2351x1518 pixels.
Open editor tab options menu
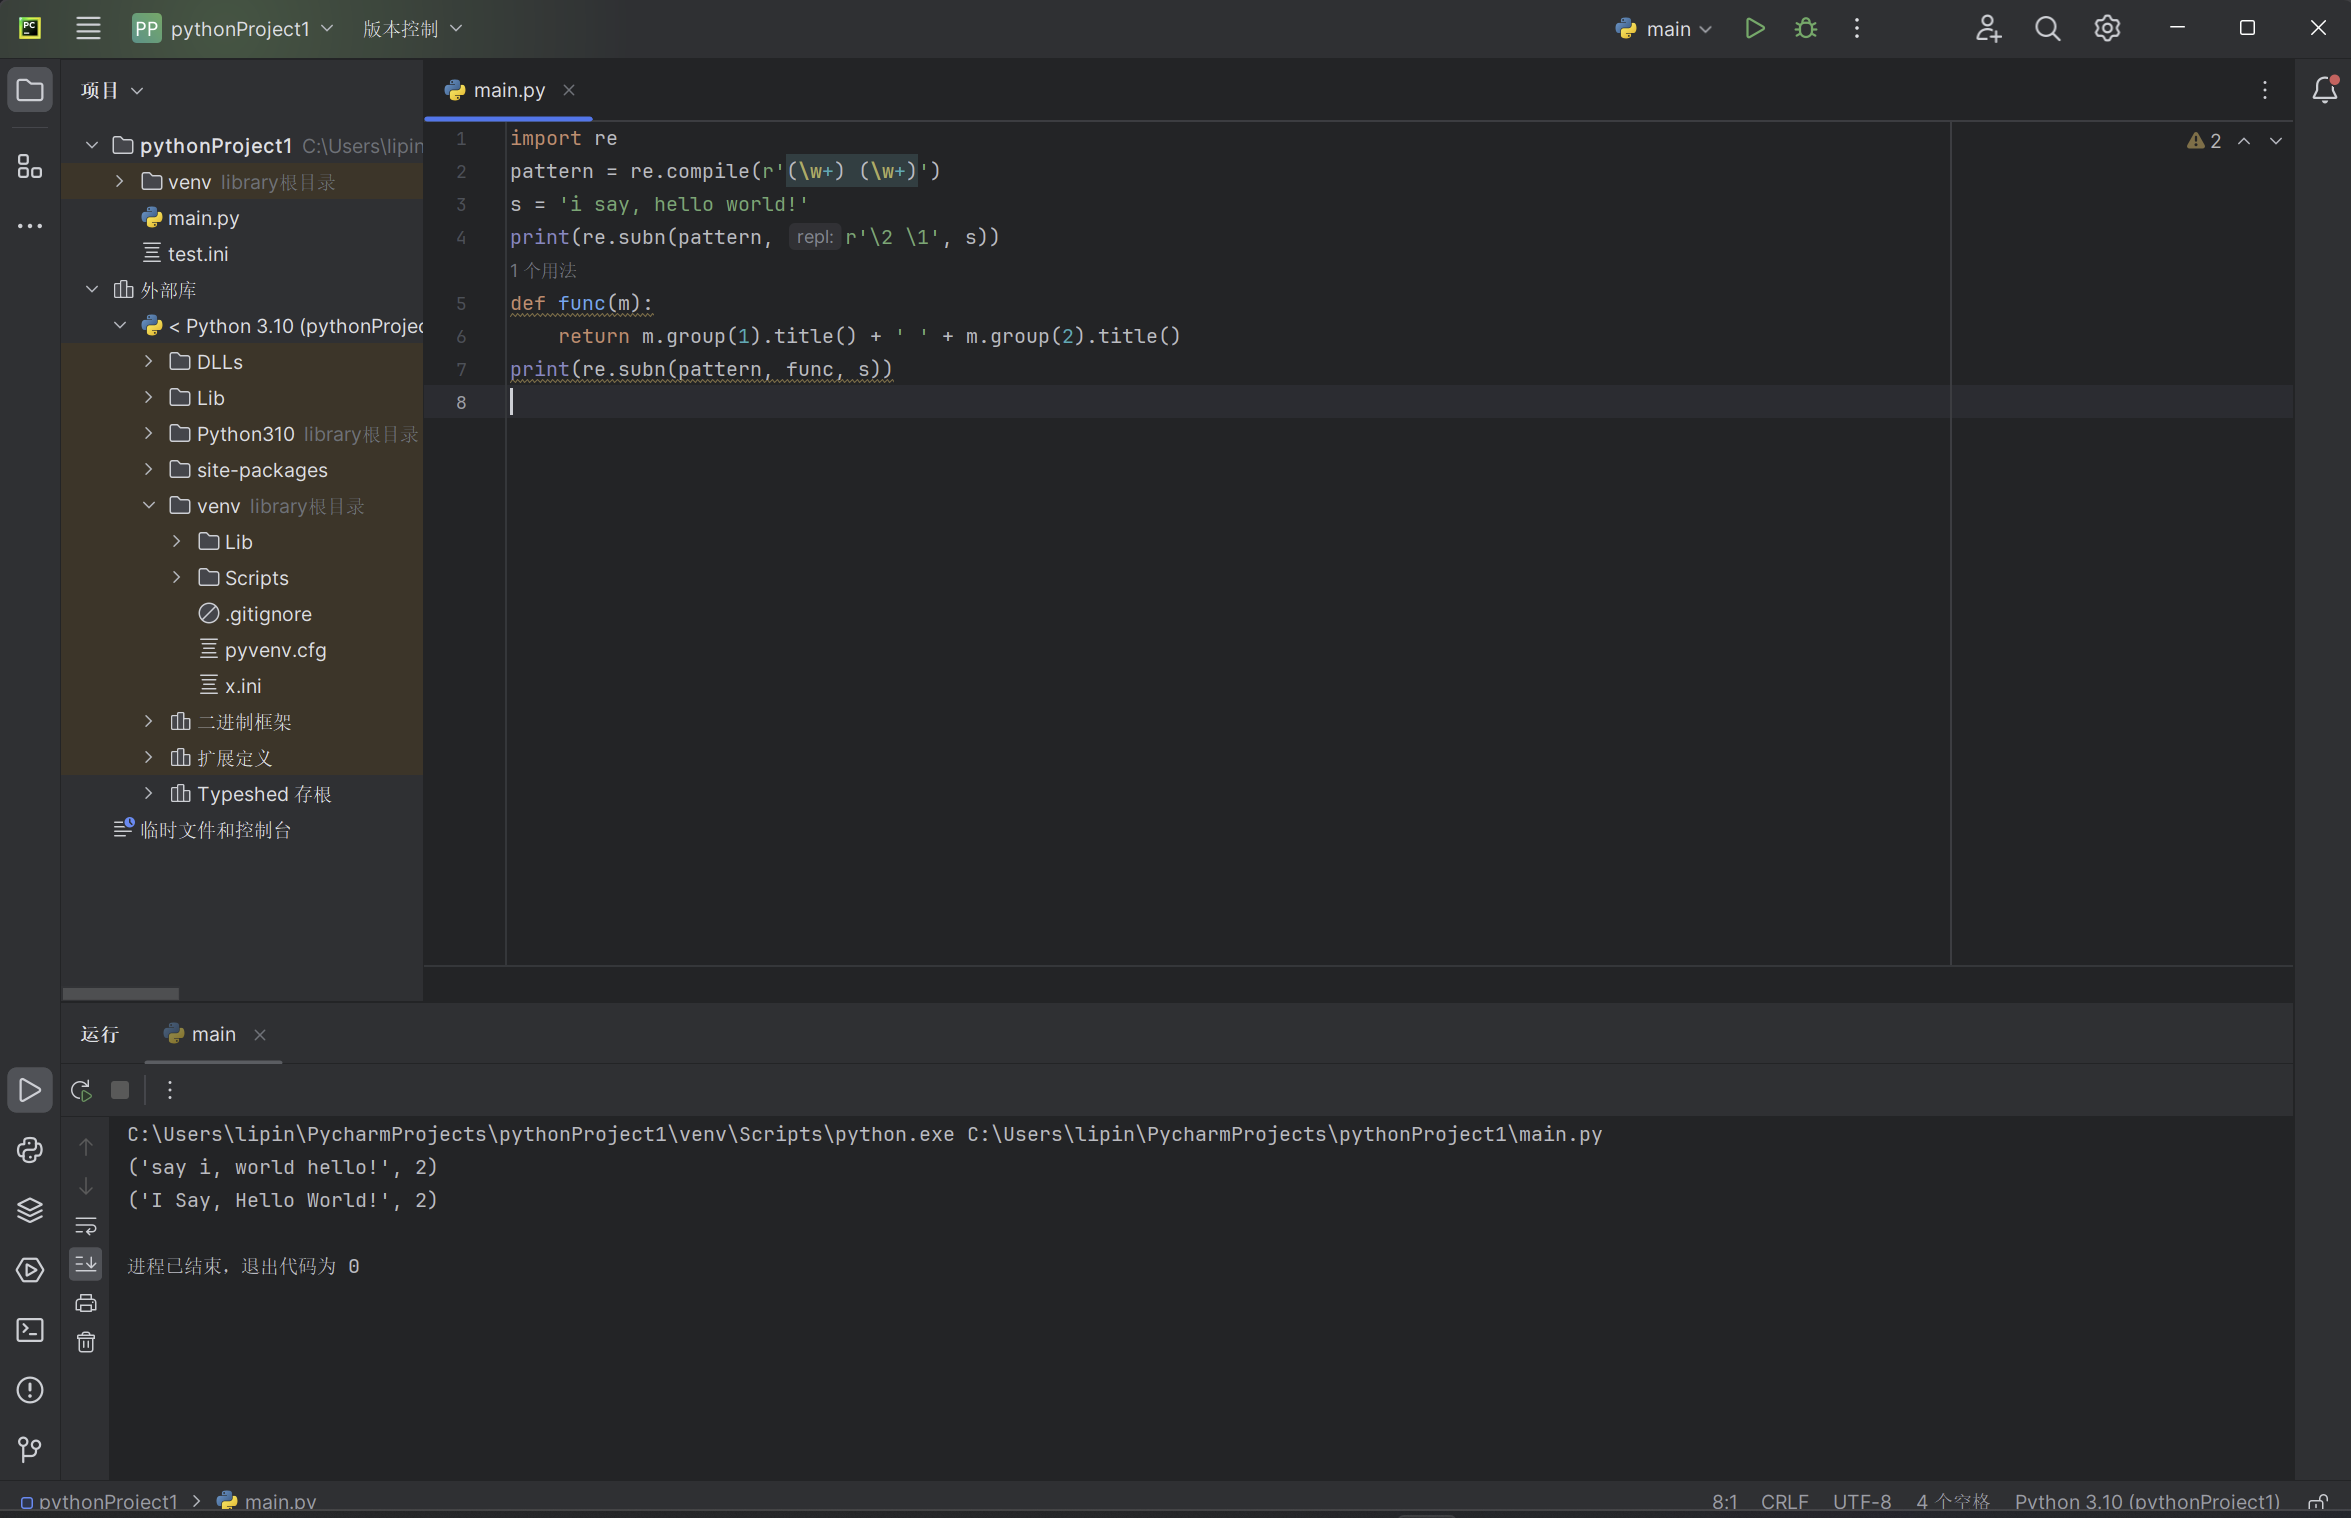[2265, 90]
